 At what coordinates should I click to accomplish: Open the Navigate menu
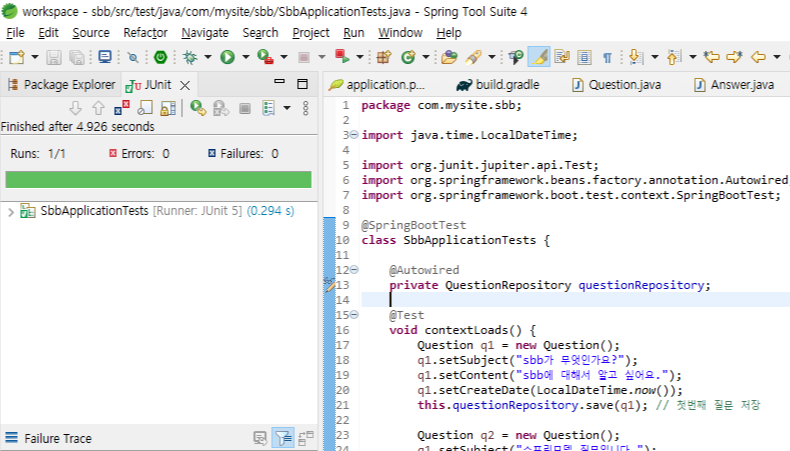(x=205, y=33)
